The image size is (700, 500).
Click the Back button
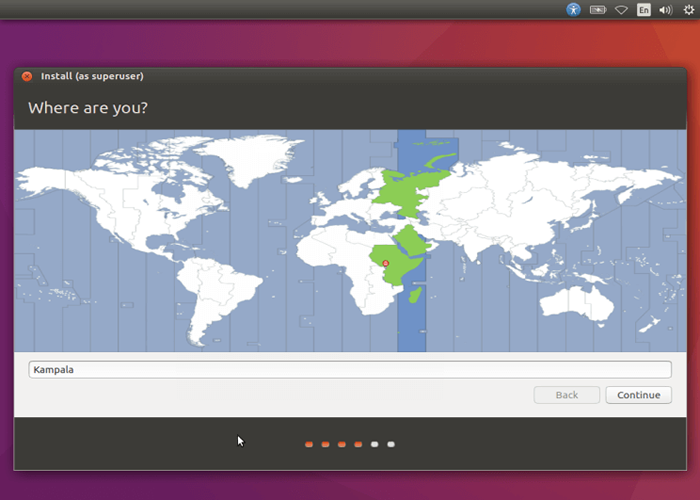[567, 395]
